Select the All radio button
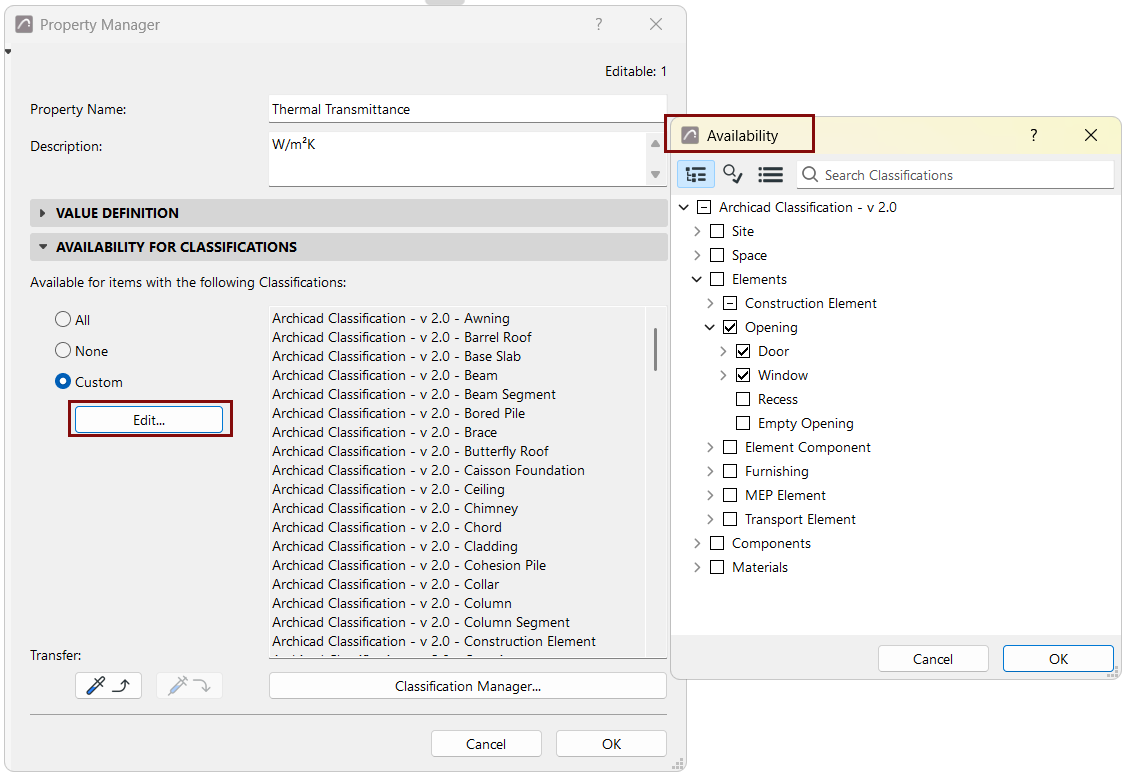Screen dimensions: 1127x774 63,319
